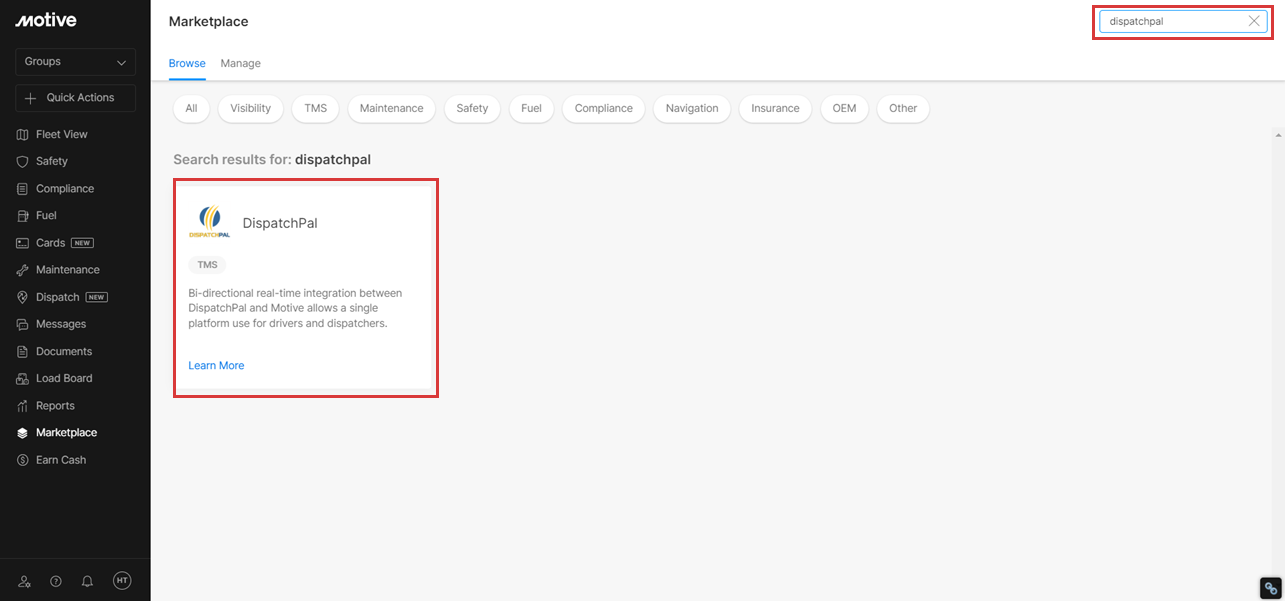This screenshot has height=601, width=1285.
Task: Click the Fleet View map icon
Action: click(x=23, y=134)
